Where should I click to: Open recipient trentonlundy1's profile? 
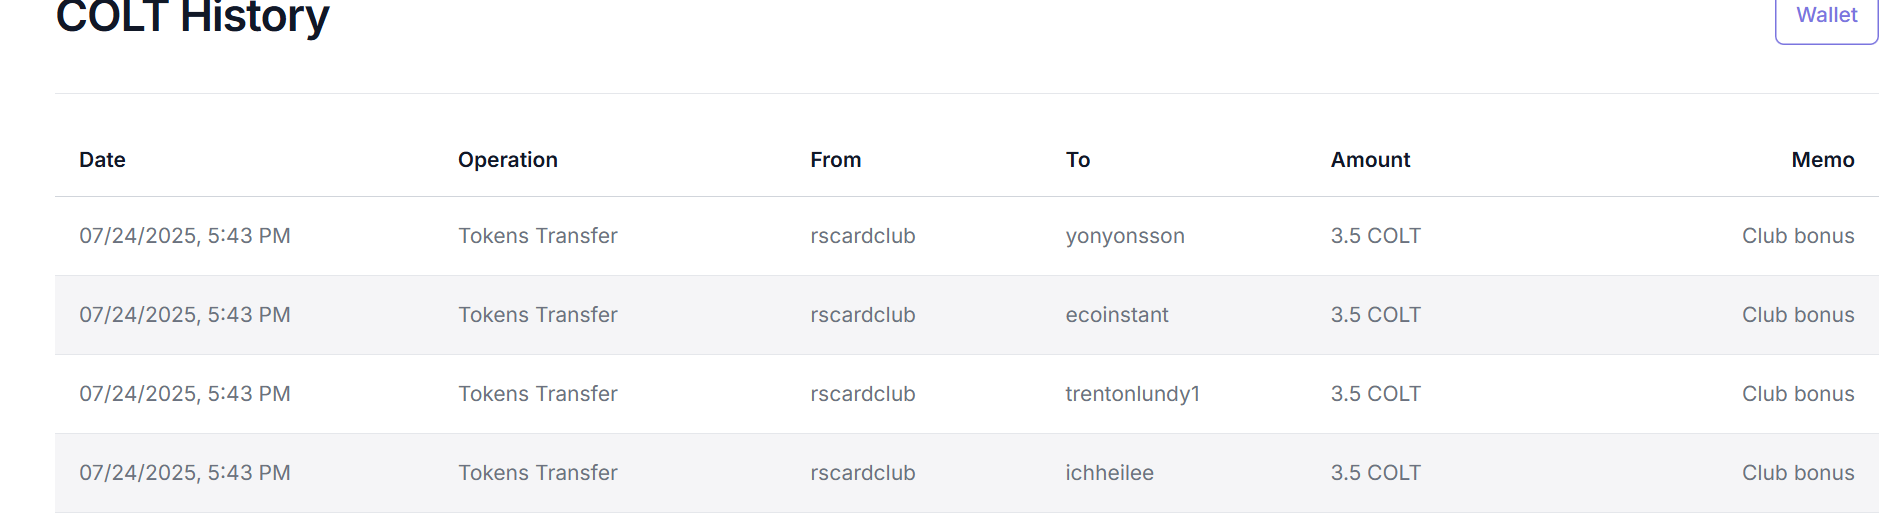(x=1132, y=394)
